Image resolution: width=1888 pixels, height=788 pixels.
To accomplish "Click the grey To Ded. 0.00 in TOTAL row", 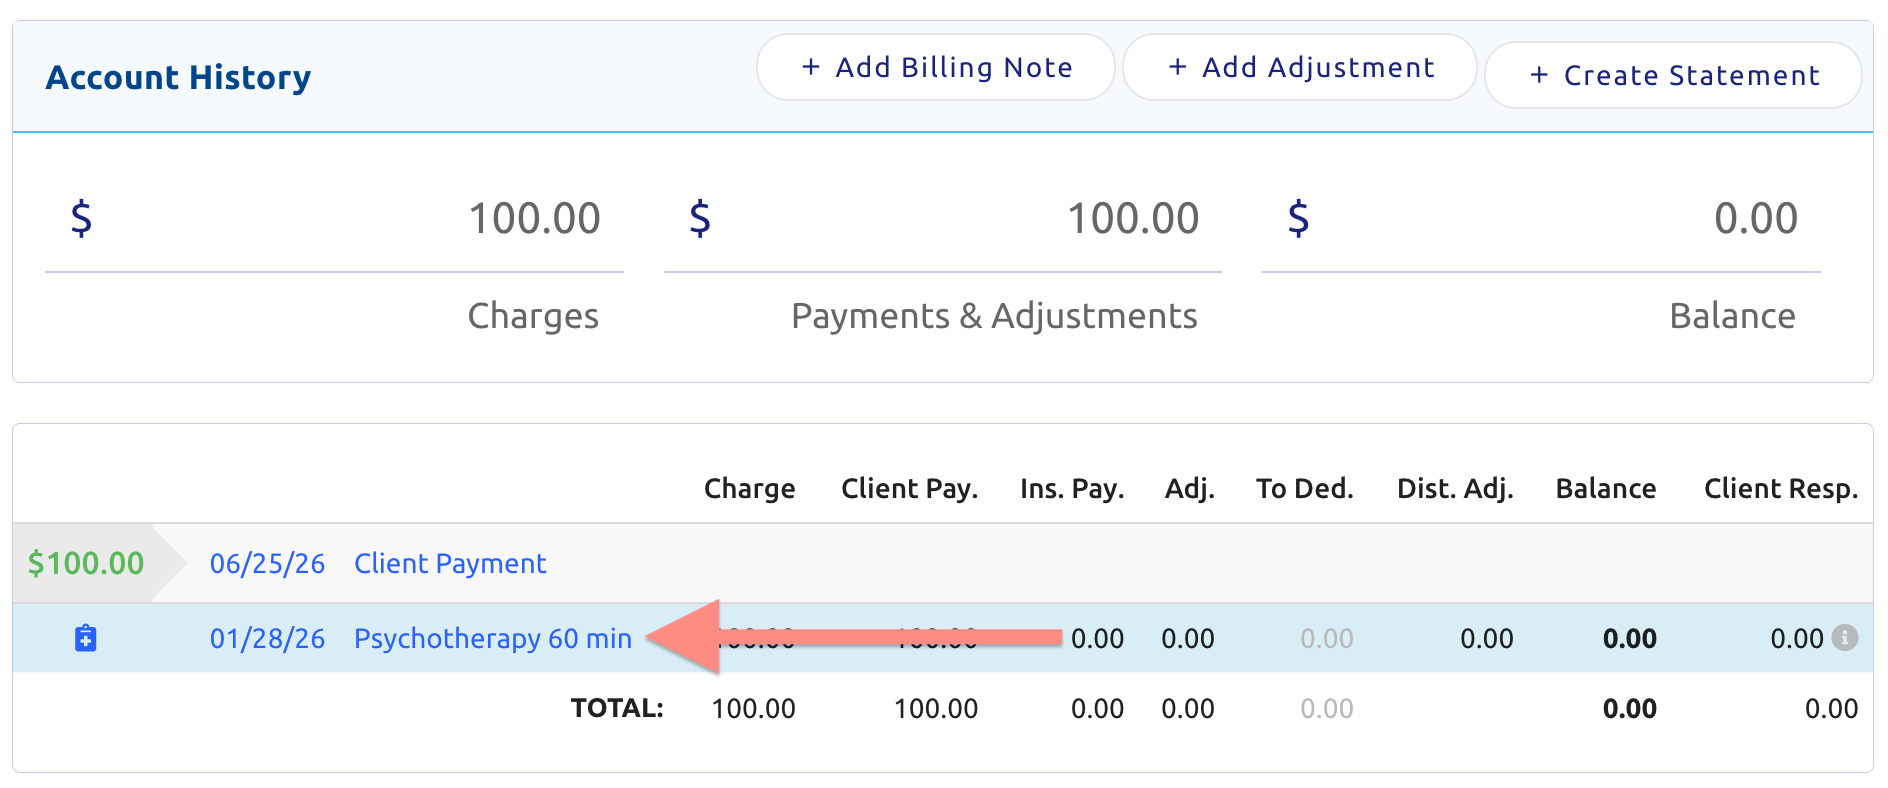I will pos(1327,708).
